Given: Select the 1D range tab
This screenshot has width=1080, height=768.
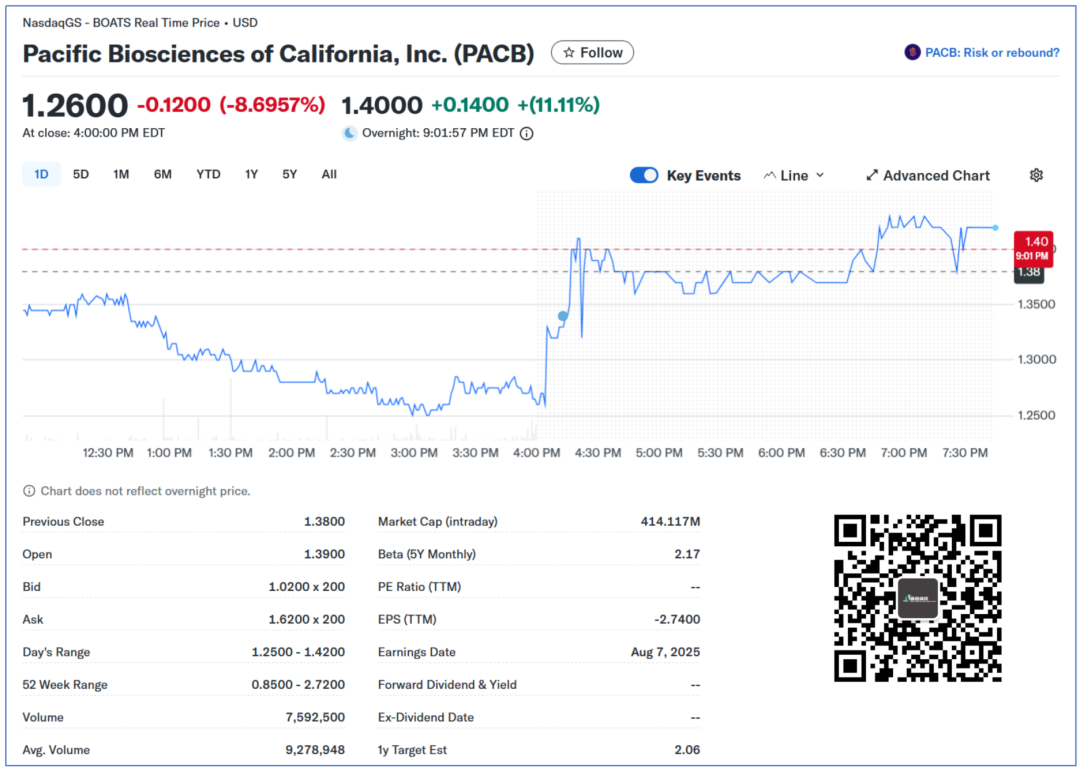Looking at the screenshot, I should [x=41, y=174].
